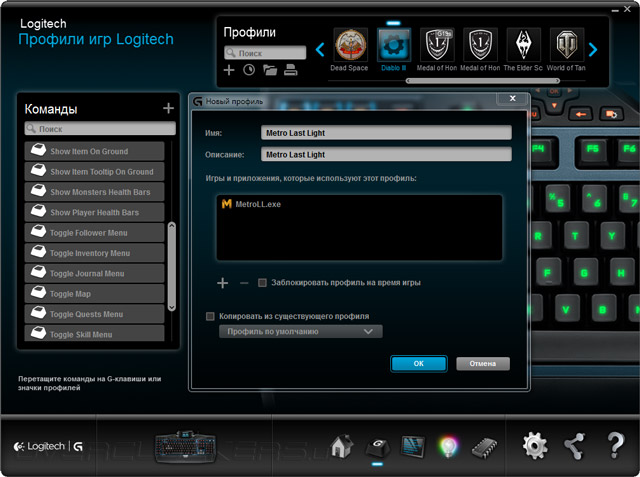
Task: Open the Medal of Honor G19s profile
Action: (x=437, y=44)
